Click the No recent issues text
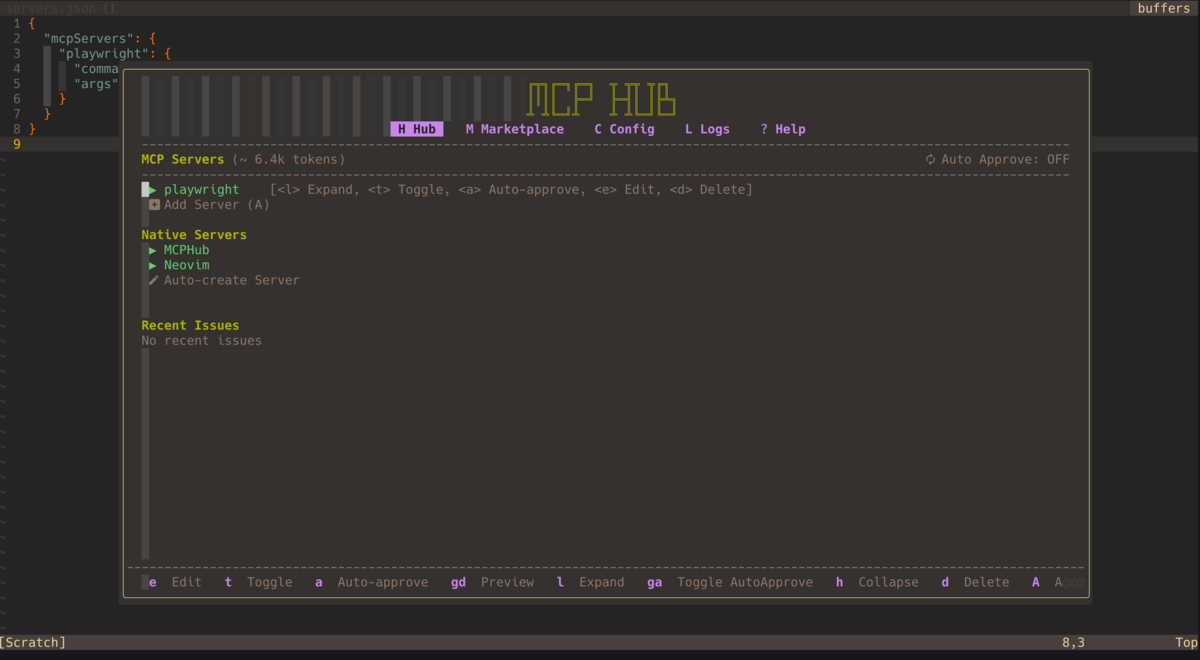Screen dimensions: 1200x660 coord(202,341)
